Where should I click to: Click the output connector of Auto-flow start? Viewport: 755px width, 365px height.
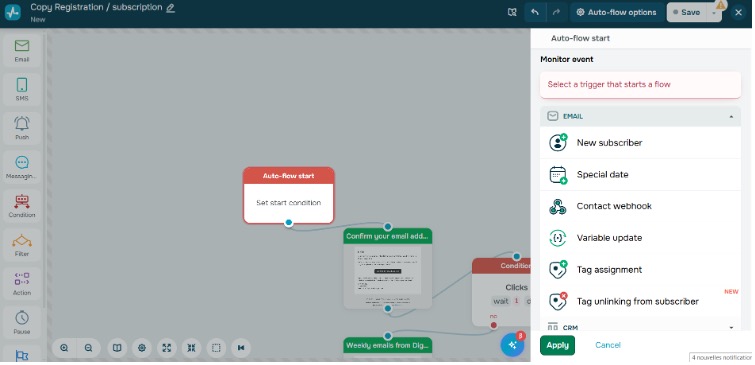coord(288,222)
